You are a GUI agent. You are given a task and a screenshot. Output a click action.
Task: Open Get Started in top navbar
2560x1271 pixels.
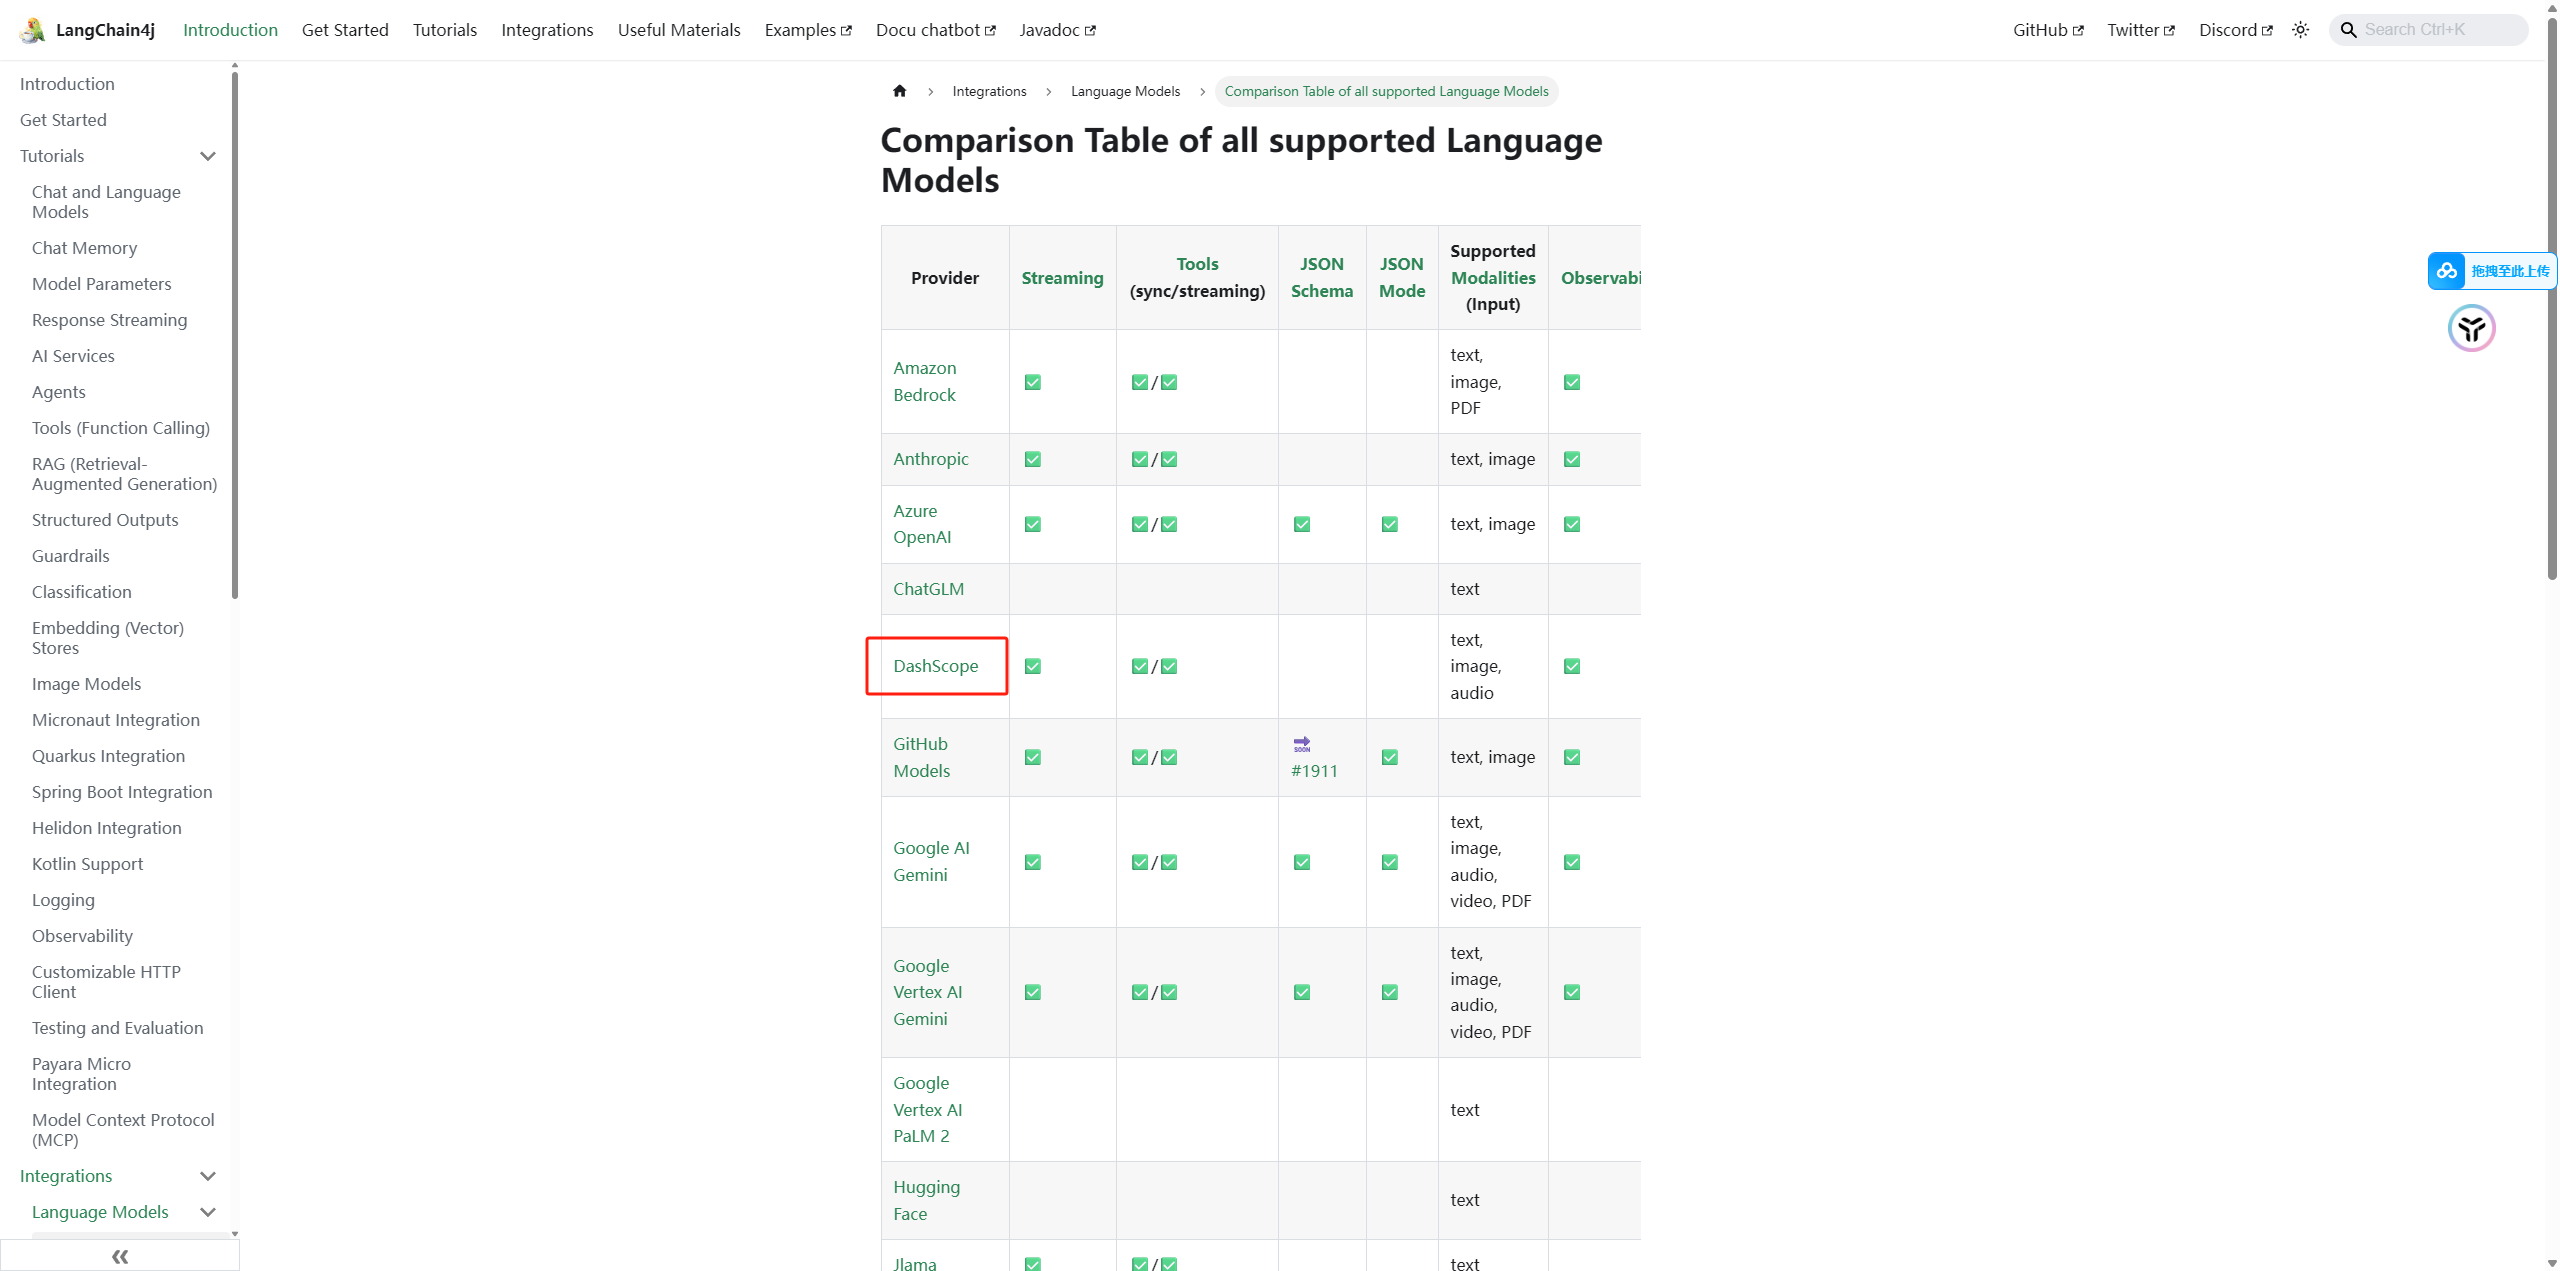(x=345, y=30)
